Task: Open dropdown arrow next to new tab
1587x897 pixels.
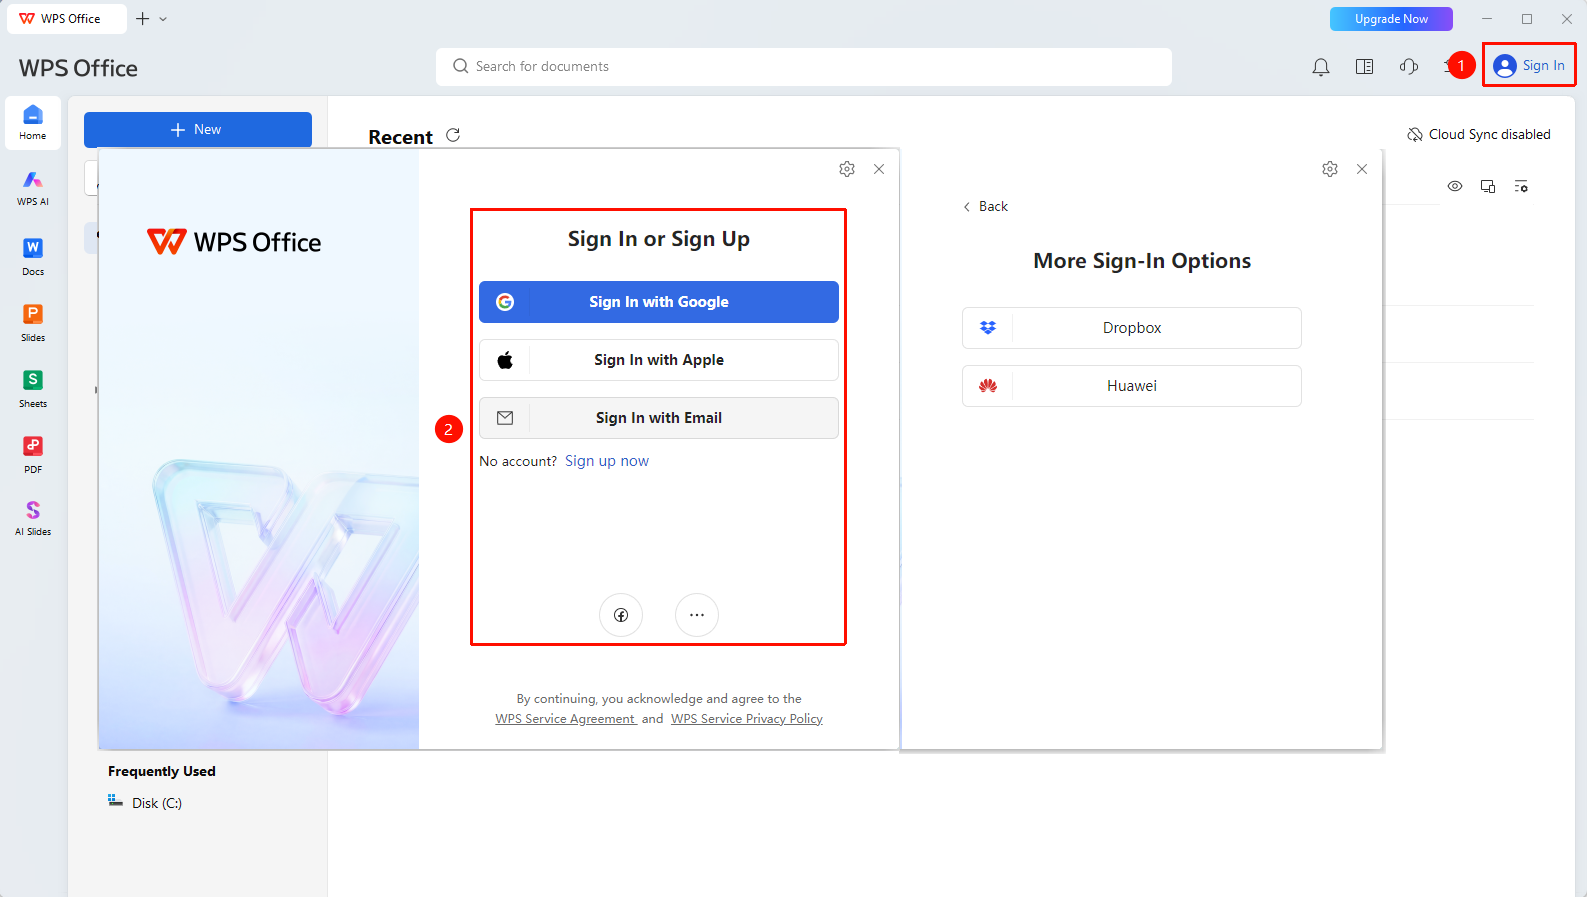Action: (163, 19)
